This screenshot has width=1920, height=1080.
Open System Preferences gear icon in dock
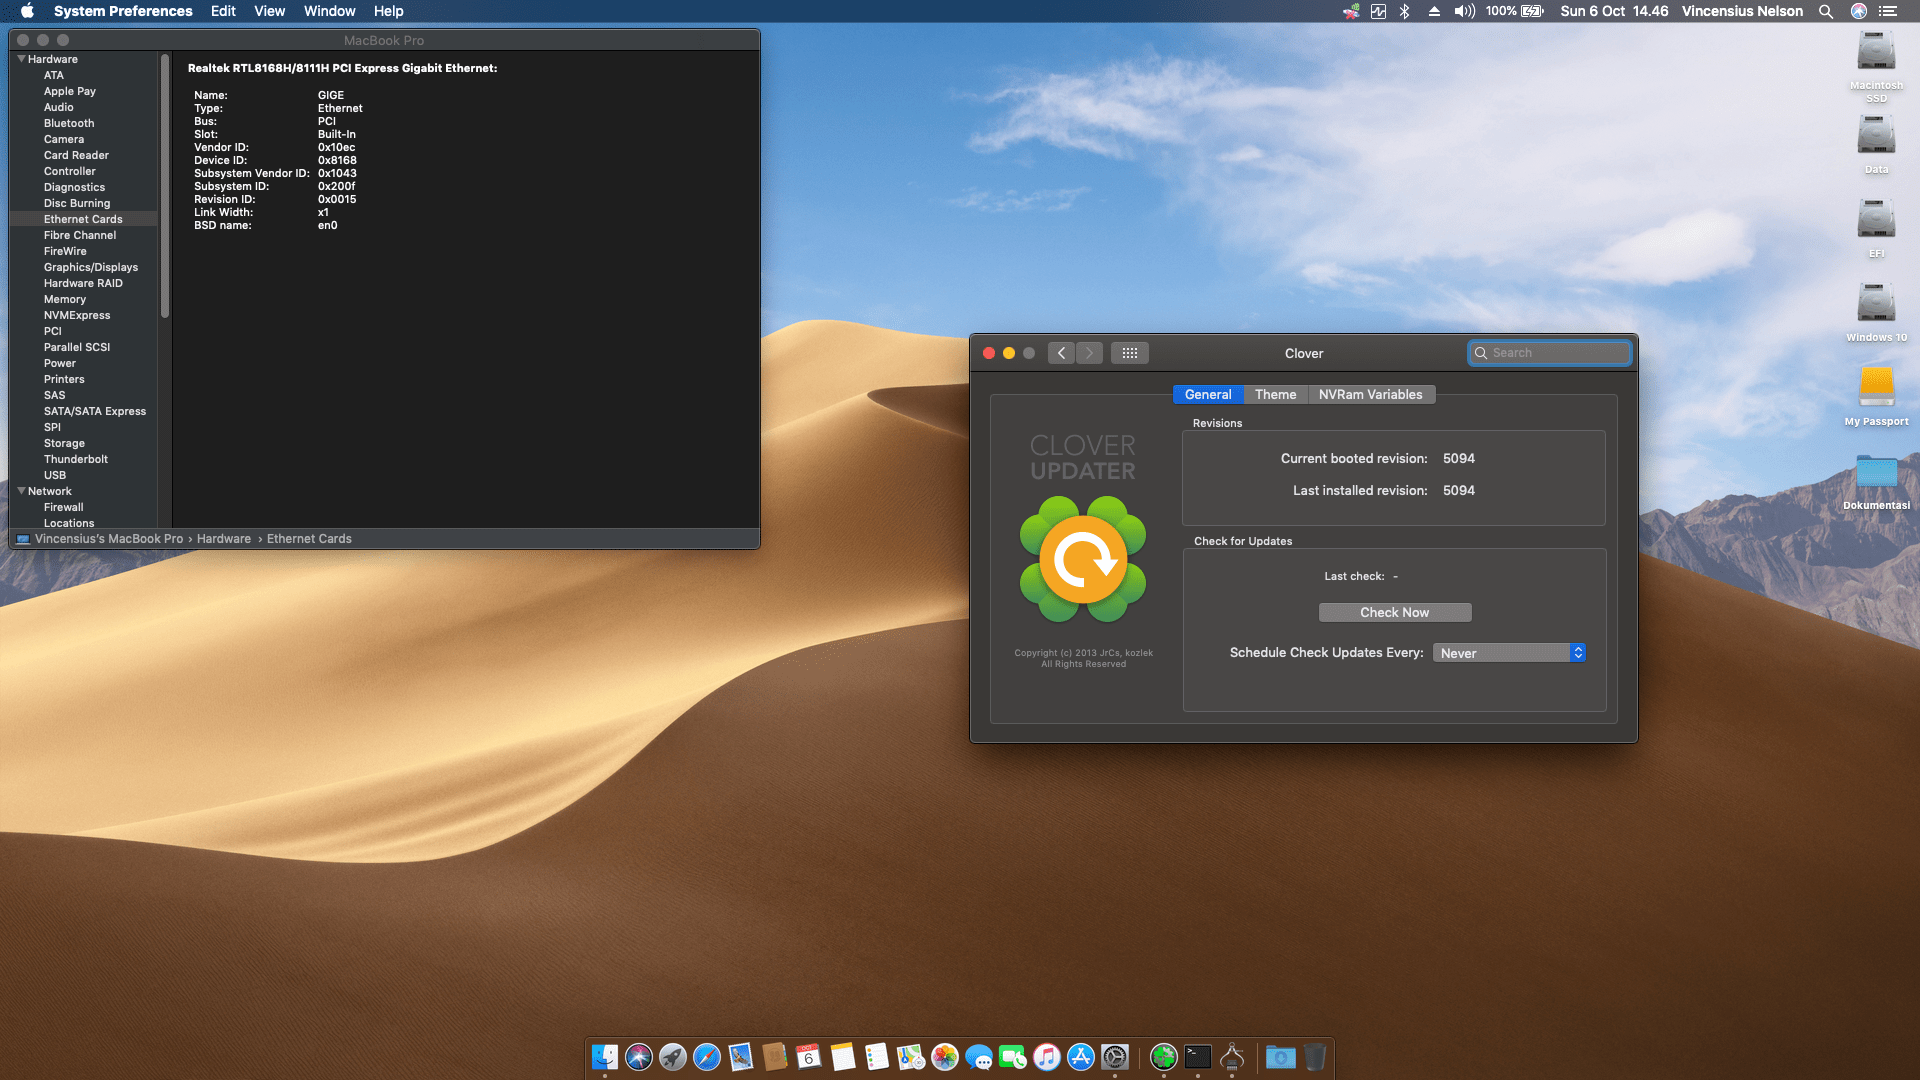click(x=1116, y=1056)
